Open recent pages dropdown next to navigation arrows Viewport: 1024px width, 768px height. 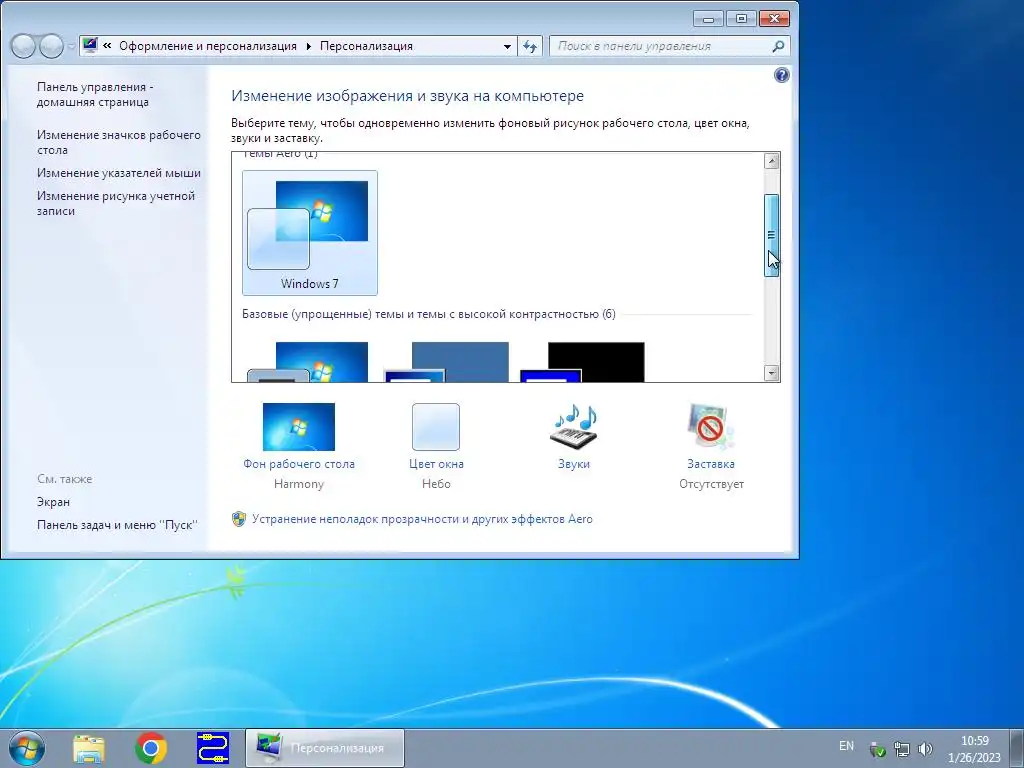[71, 46]
